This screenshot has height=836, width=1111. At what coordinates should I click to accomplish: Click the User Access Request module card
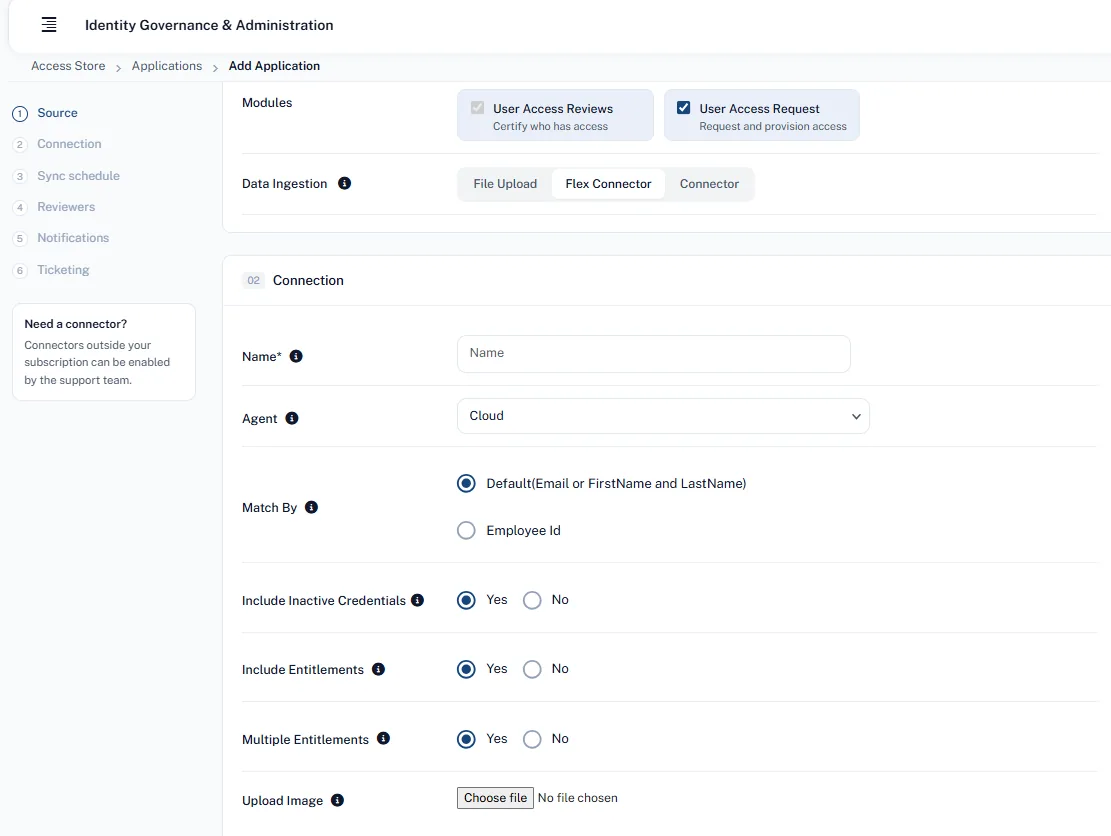(762, 115)
